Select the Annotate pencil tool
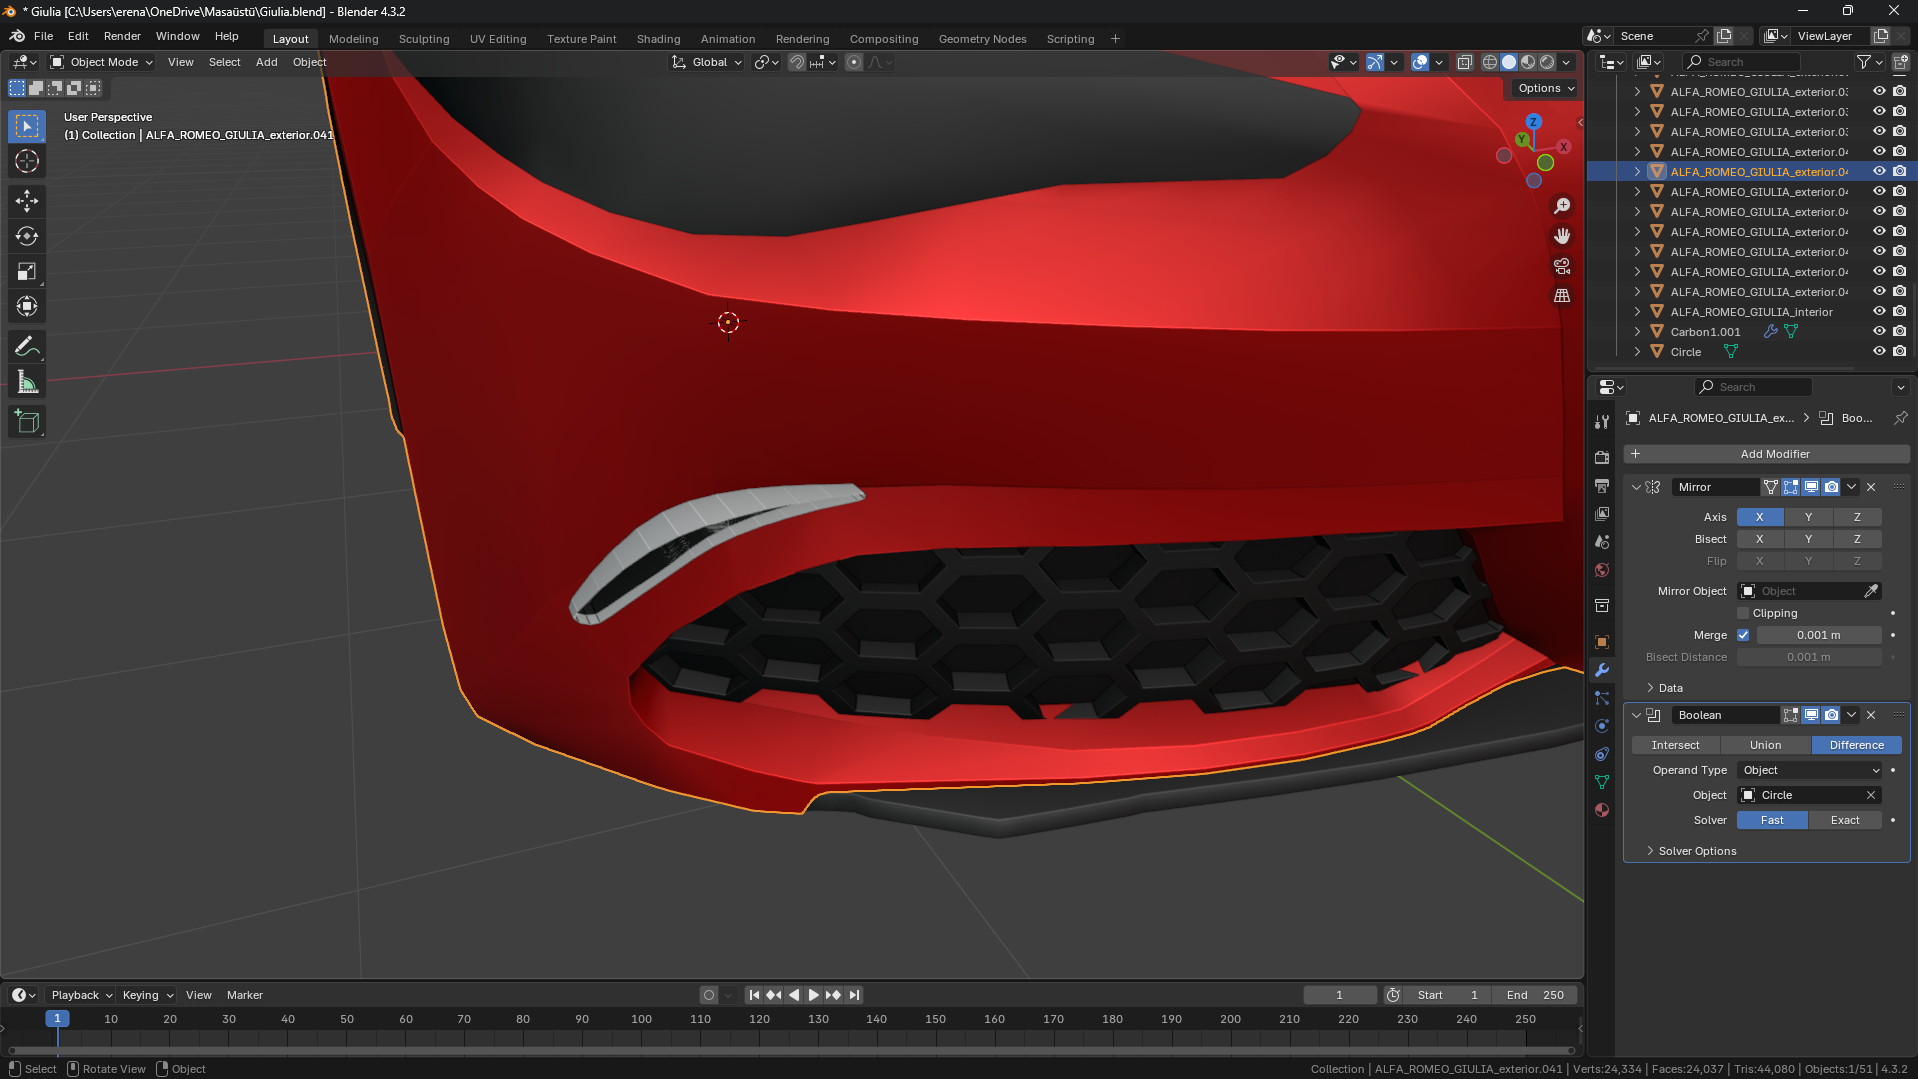Image resolution: width=1918 pixels, height=1079 pixels. point(27,347)
